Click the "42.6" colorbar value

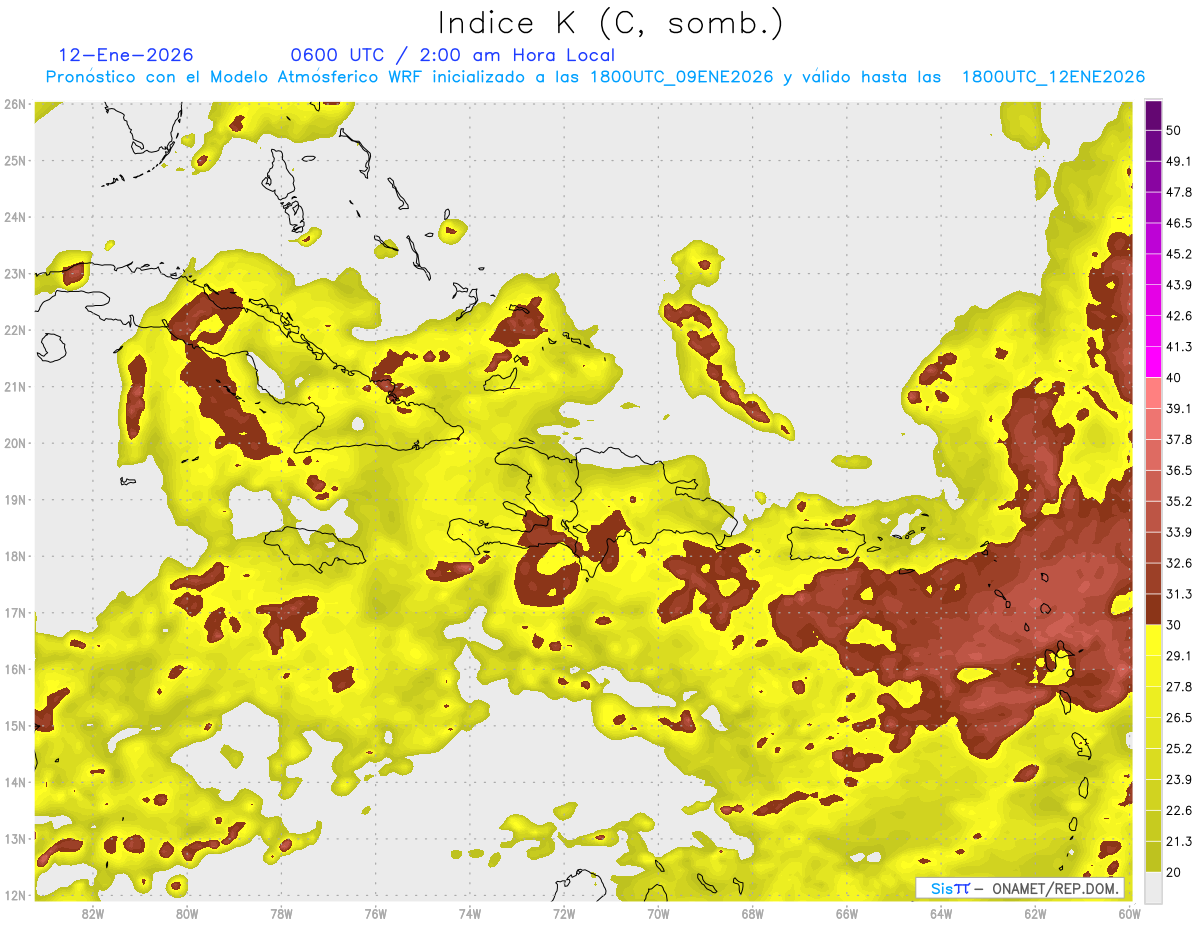point(1179,316)
